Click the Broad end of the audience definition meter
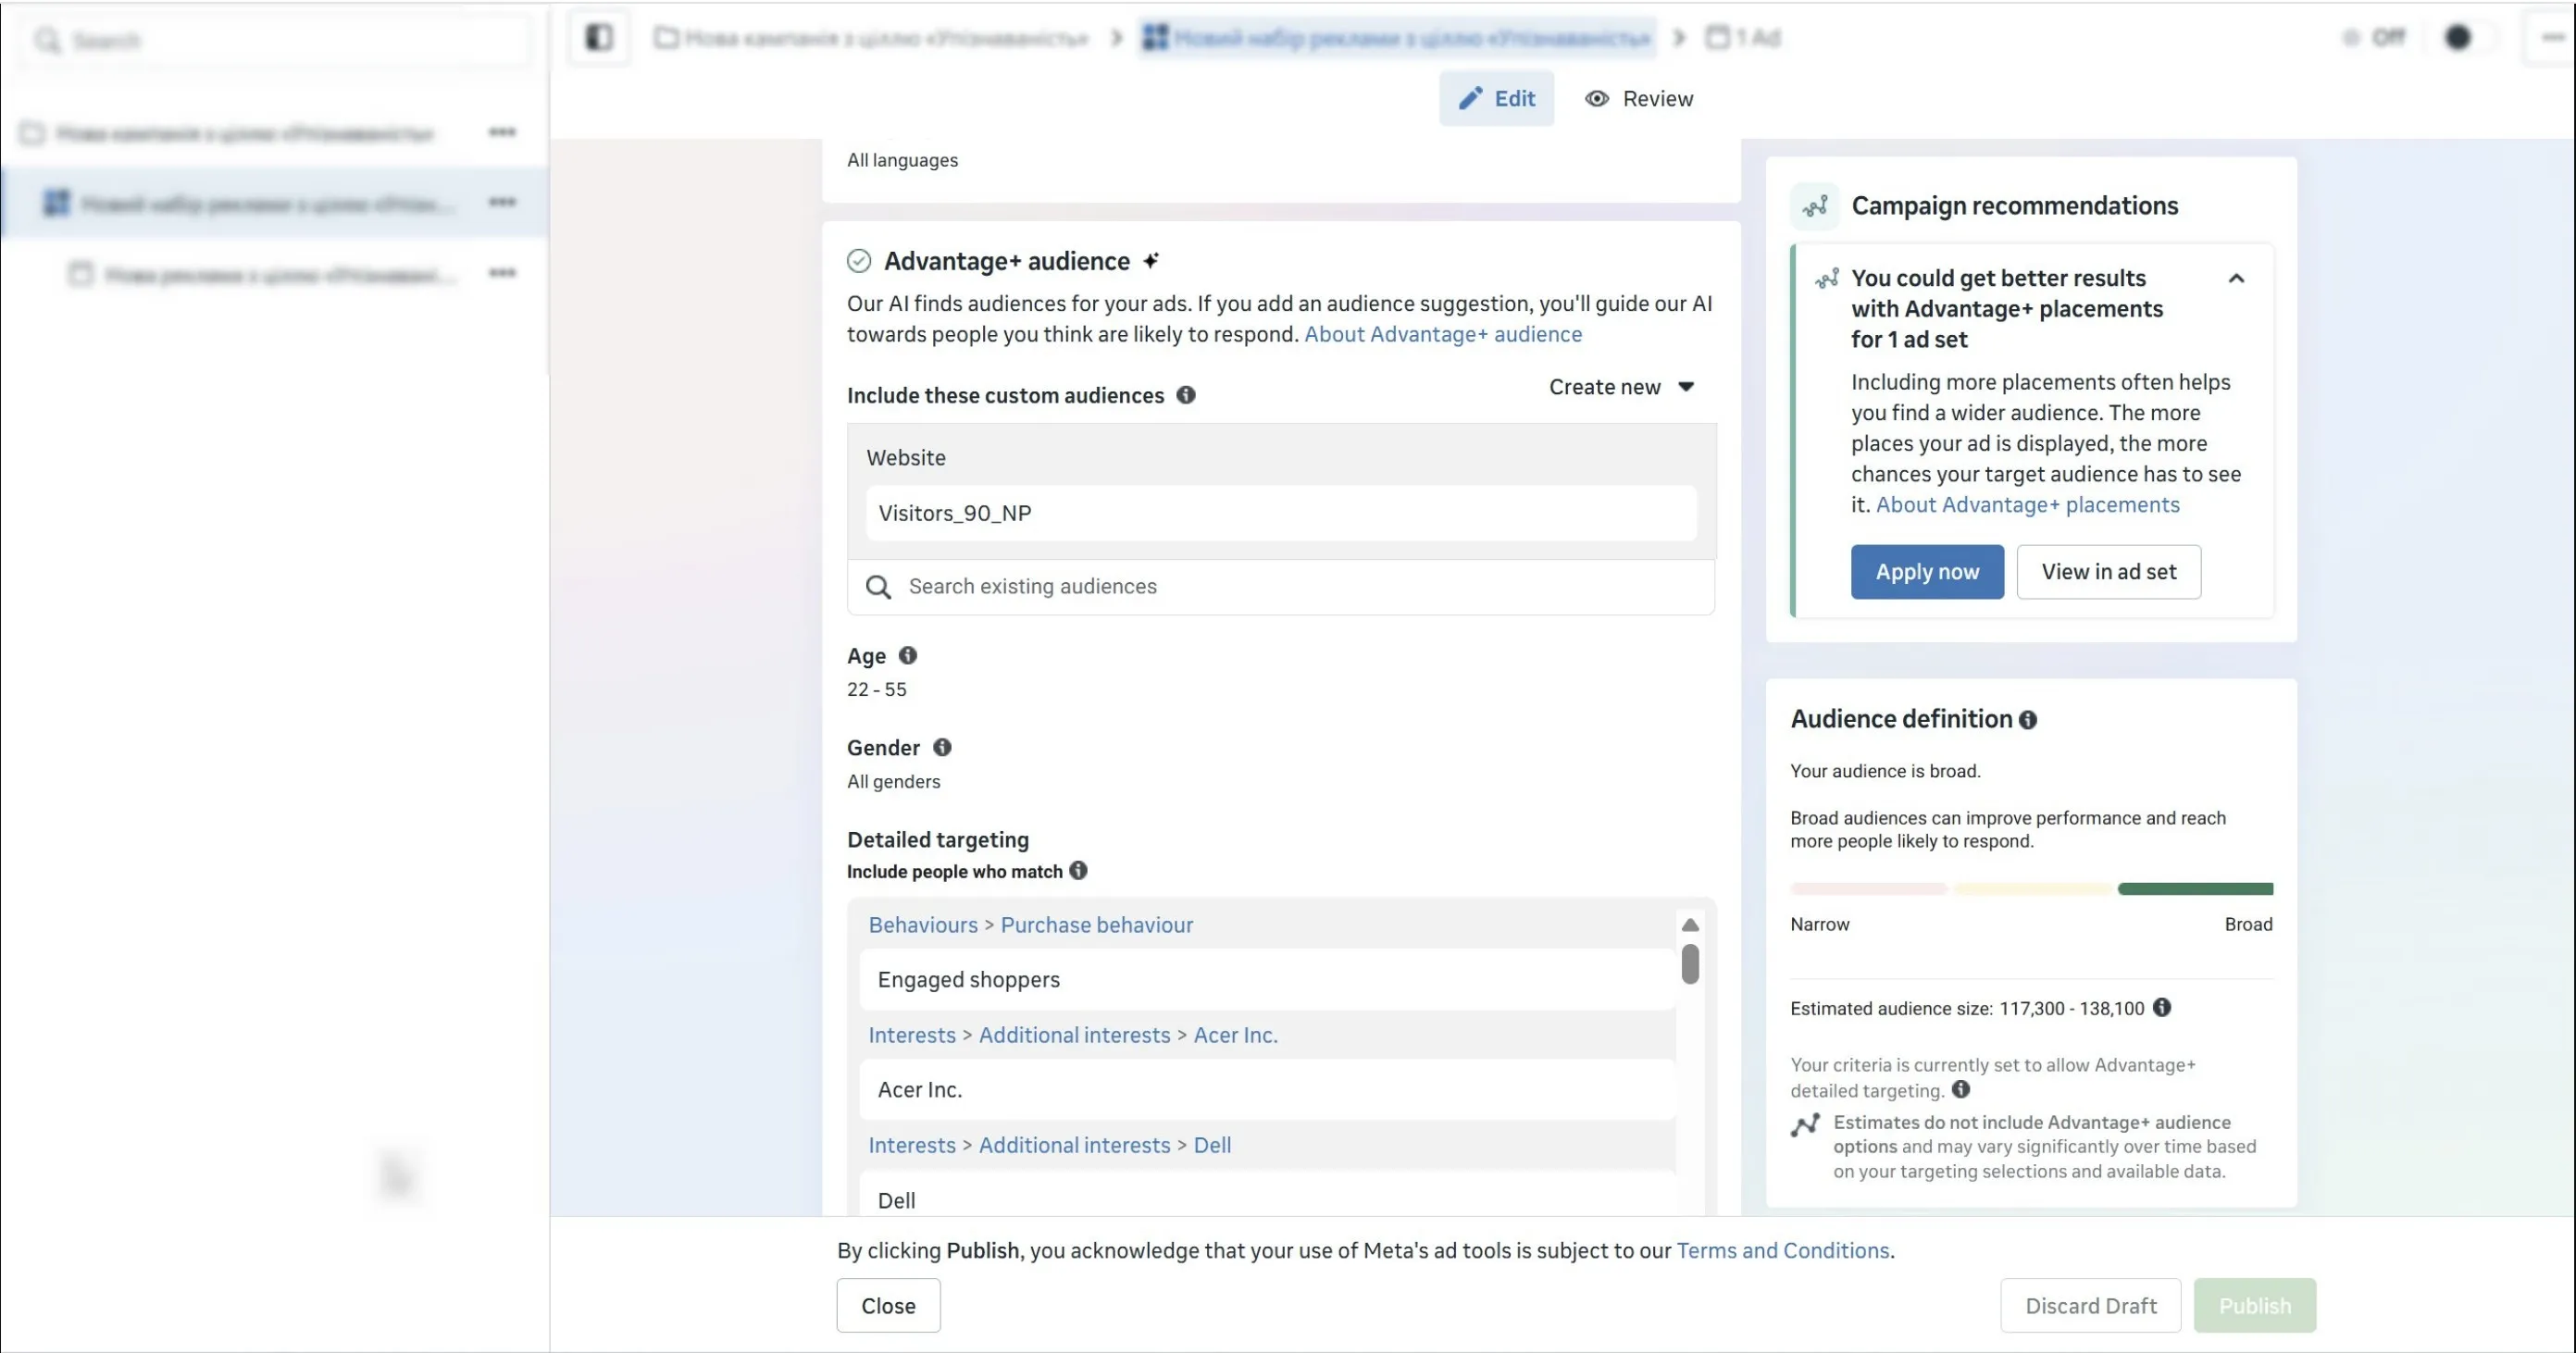This screenshot has width=2576, height=1353. coord(2248,924)
